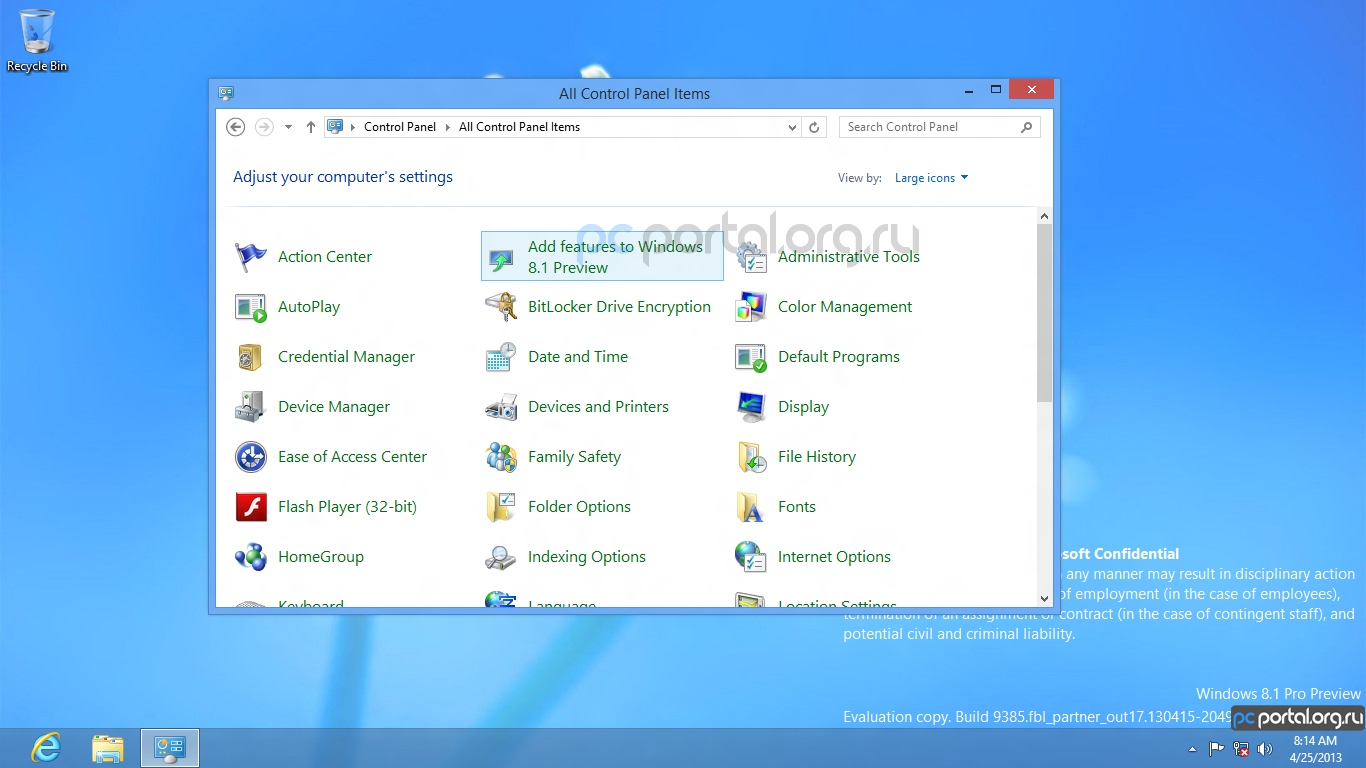Open File Explorer from the taskbar
This screenshot has width=1366, height=768.
(x=108, y=748)
